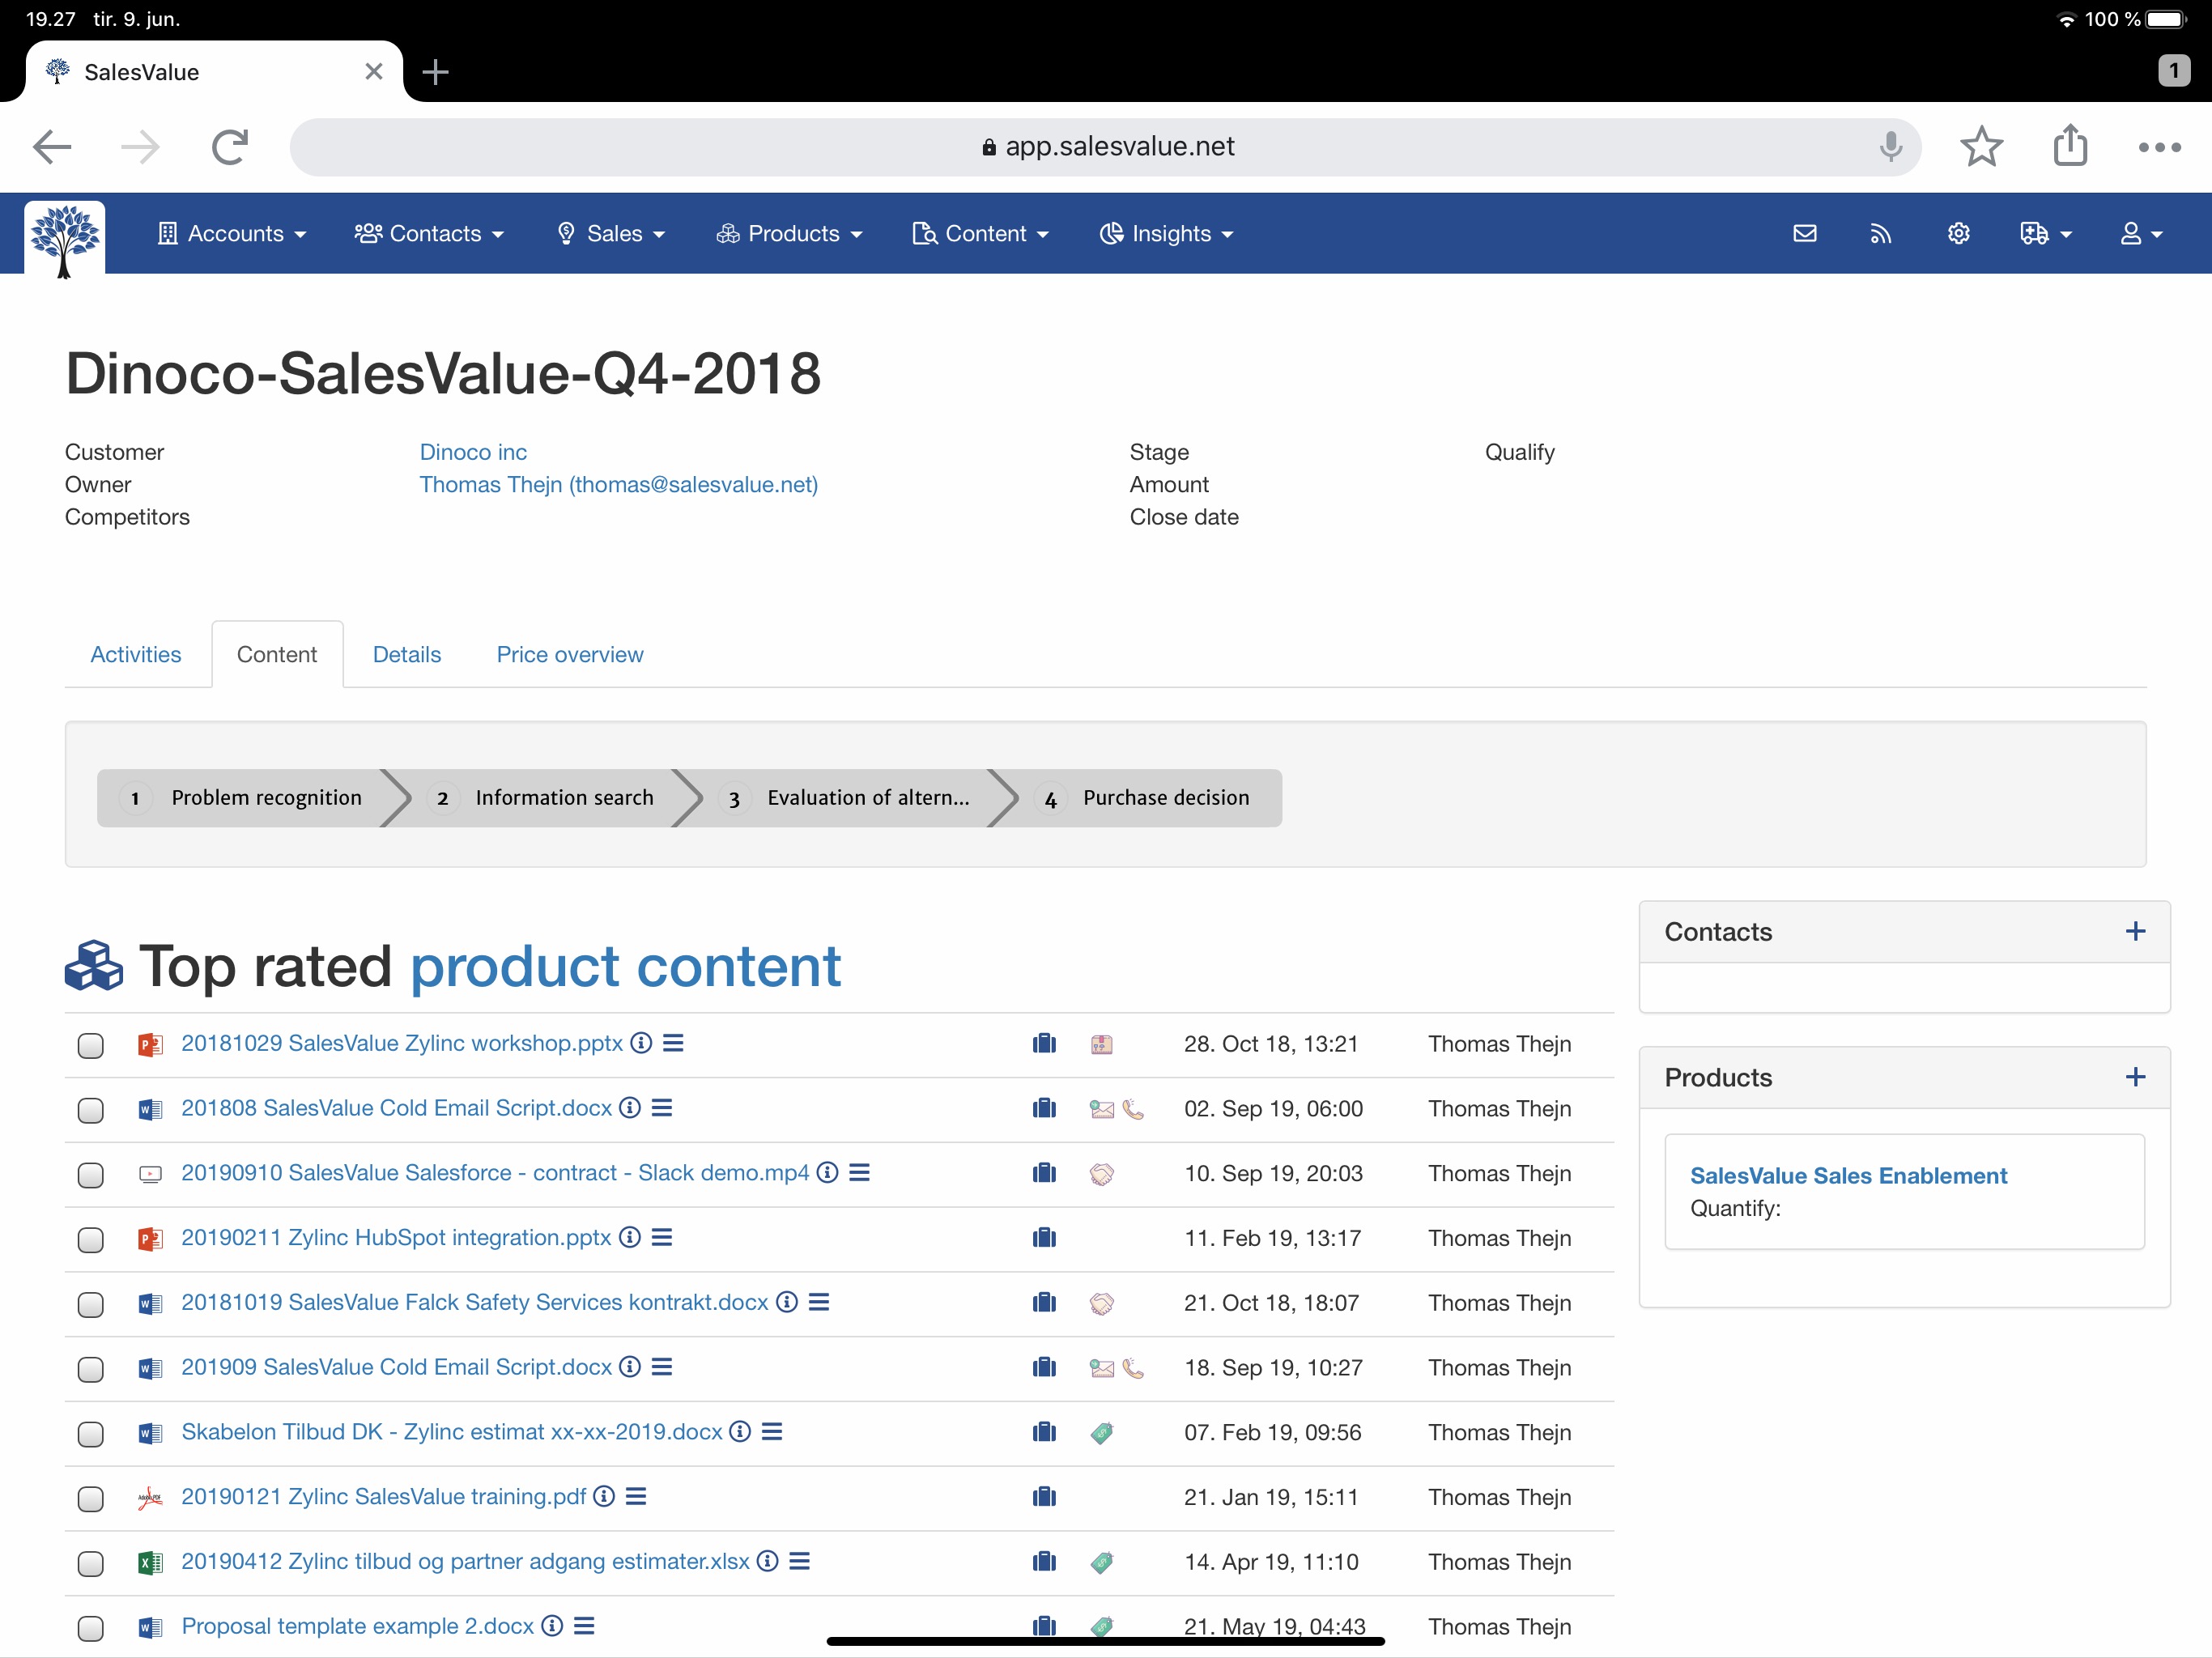Add a product with Products plus icon
Image resolution: width=2212 pixels, height=1658 pixels.
point(2135,1077)
